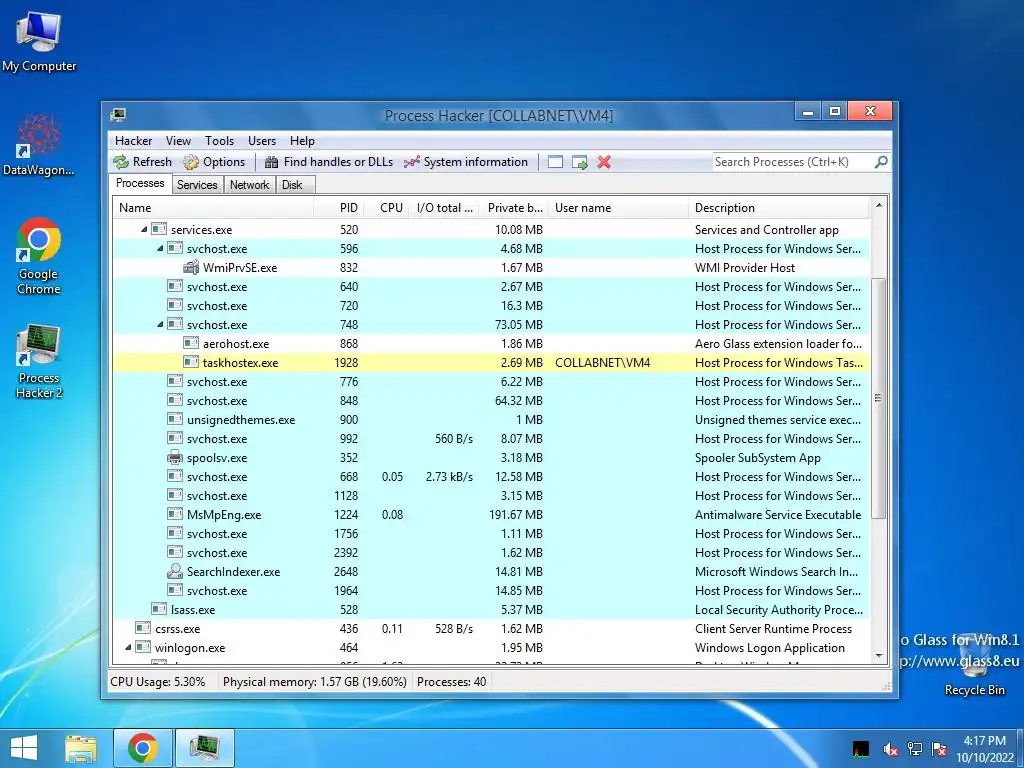This screenshot has height=768, width=1024.
Task: Click the red X kill-window icon
Action: point(604,162)
